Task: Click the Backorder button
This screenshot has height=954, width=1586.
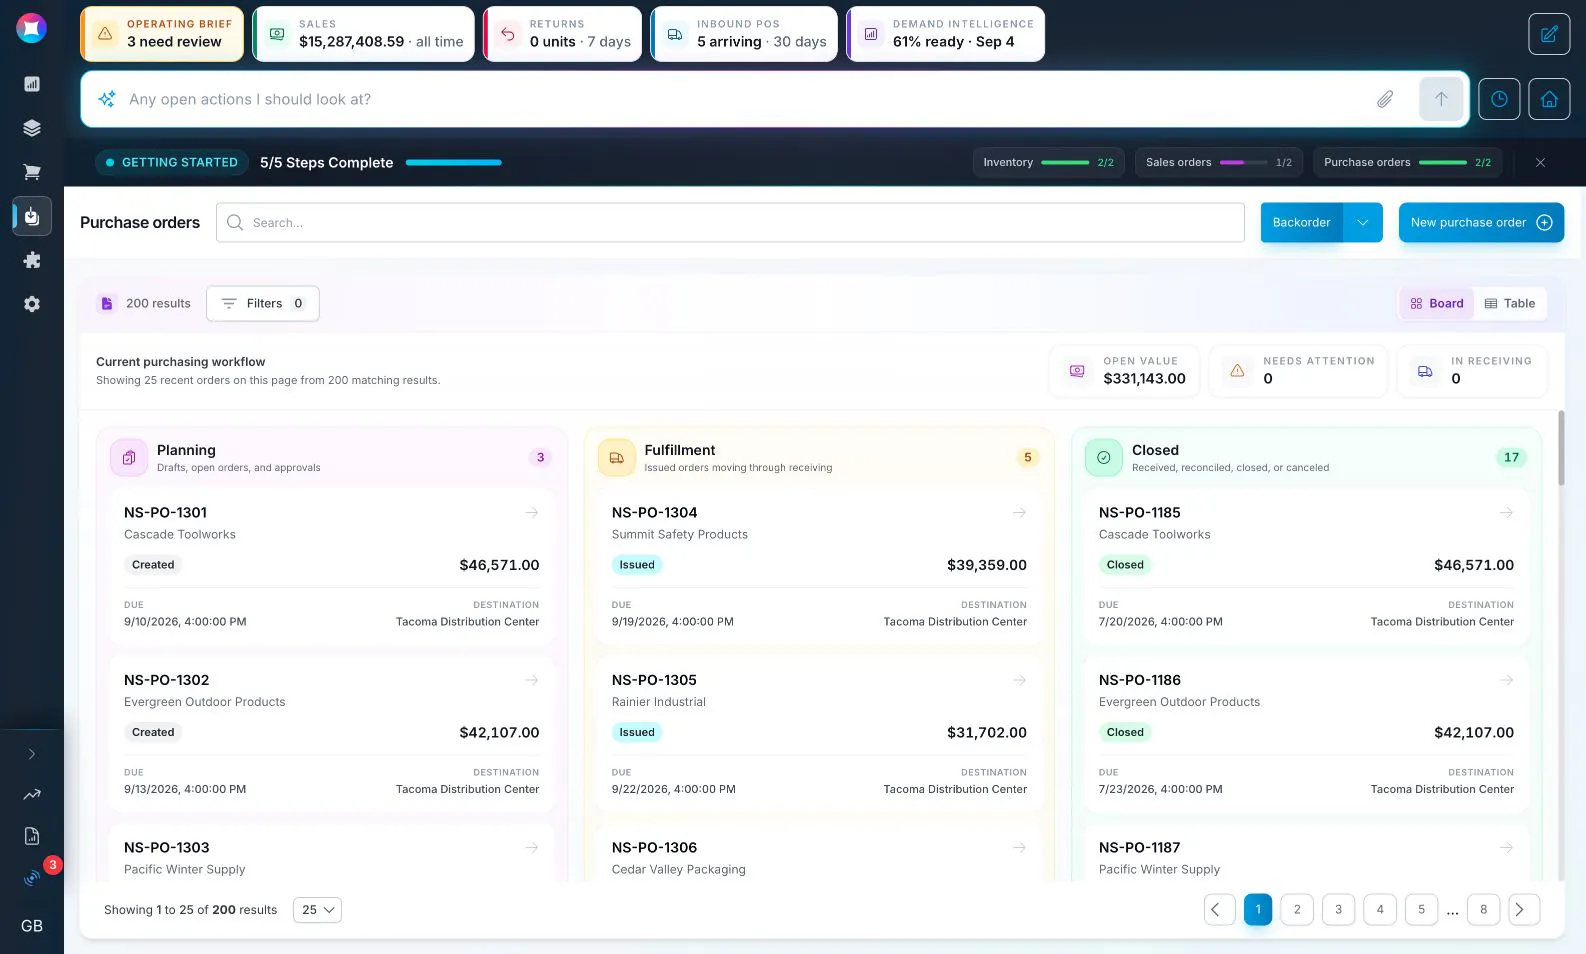Action: [x=1301, y=223]
